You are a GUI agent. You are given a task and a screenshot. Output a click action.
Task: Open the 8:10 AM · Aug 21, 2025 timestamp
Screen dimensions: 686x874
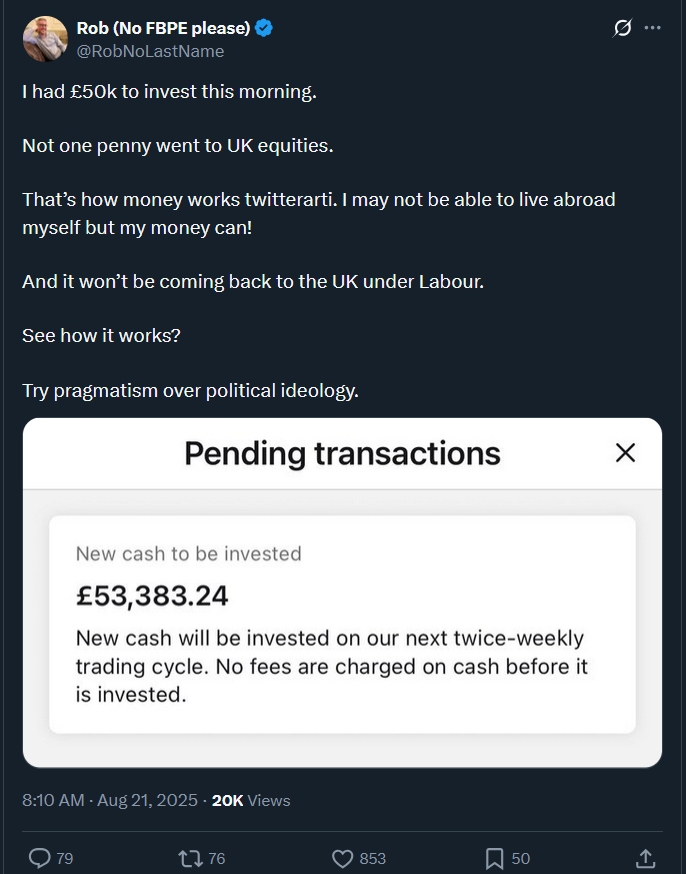click(112, 800)
